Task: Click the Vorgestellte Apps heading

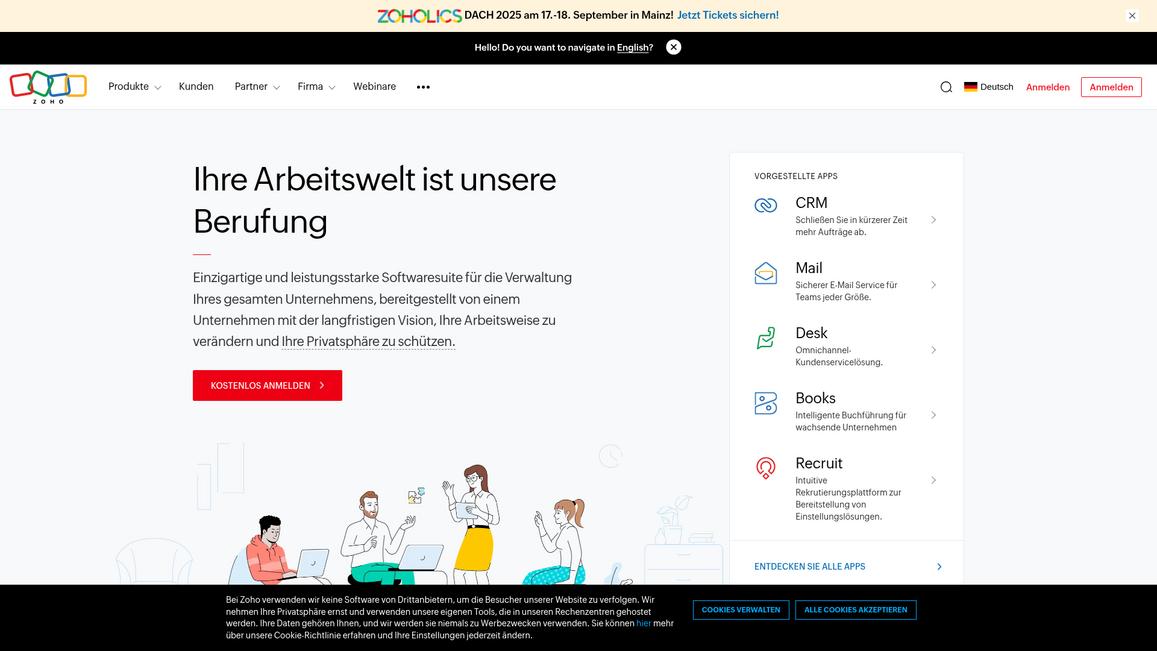Action: 795,176
